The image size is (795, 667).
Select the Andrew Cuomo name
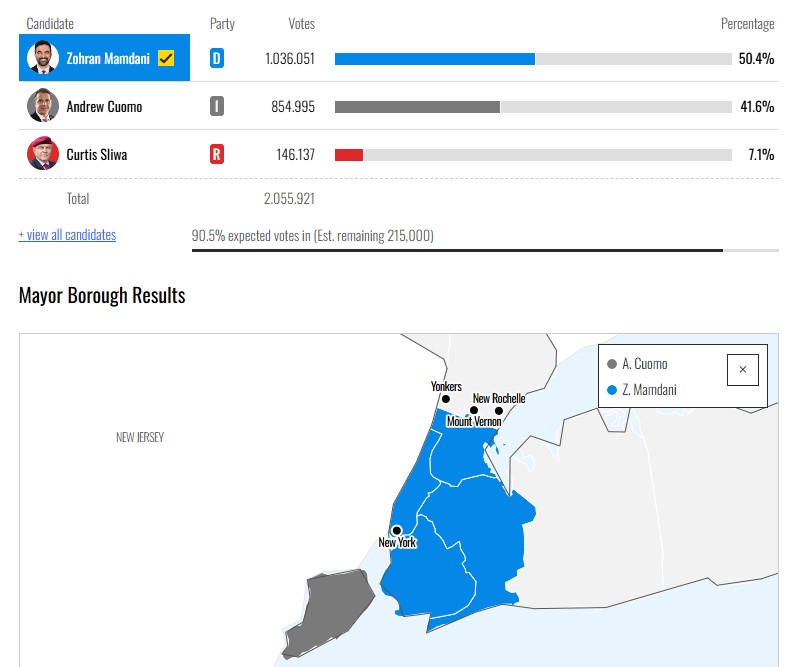[x=104, y=106]
